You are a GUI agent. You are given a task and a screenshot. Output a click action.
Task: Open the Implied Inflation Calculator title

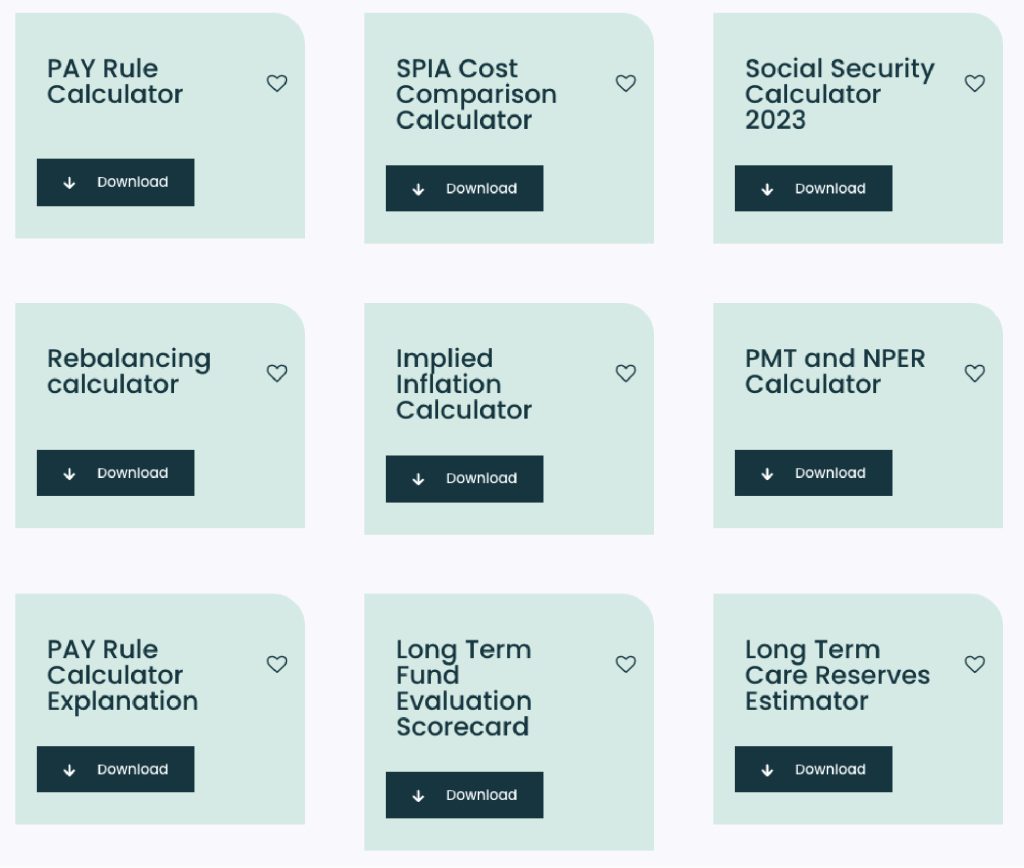click(x=463, y=384)
